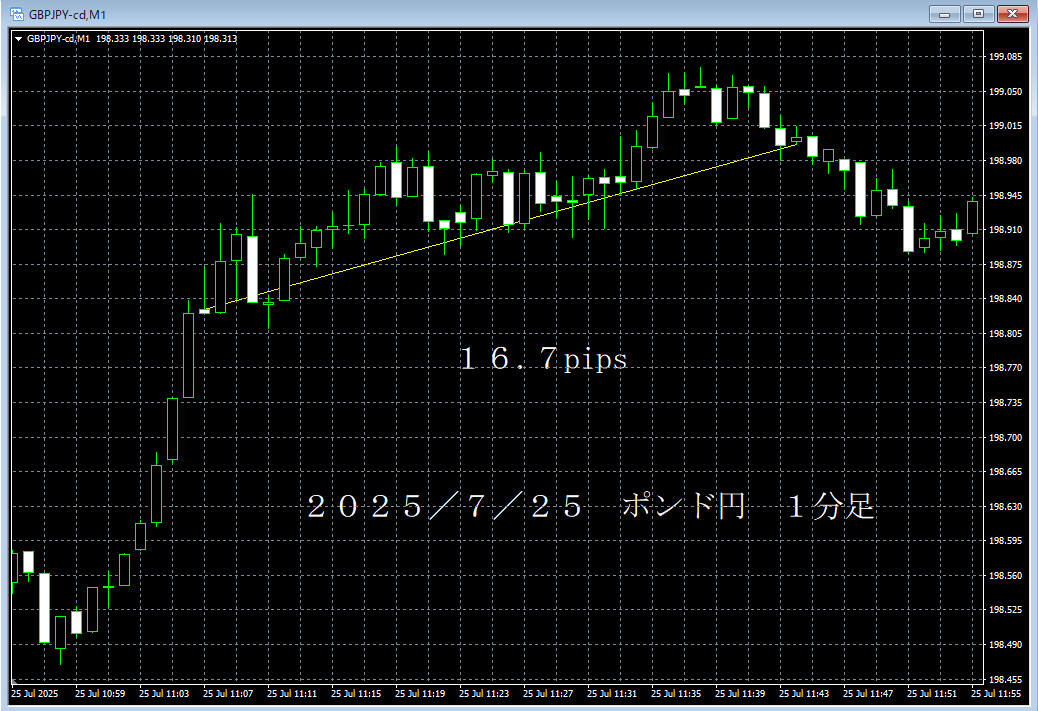Click the 25 Jul 11:15 time label
Viewport: 1038px width, 711px height.
(x=356, y=694)
